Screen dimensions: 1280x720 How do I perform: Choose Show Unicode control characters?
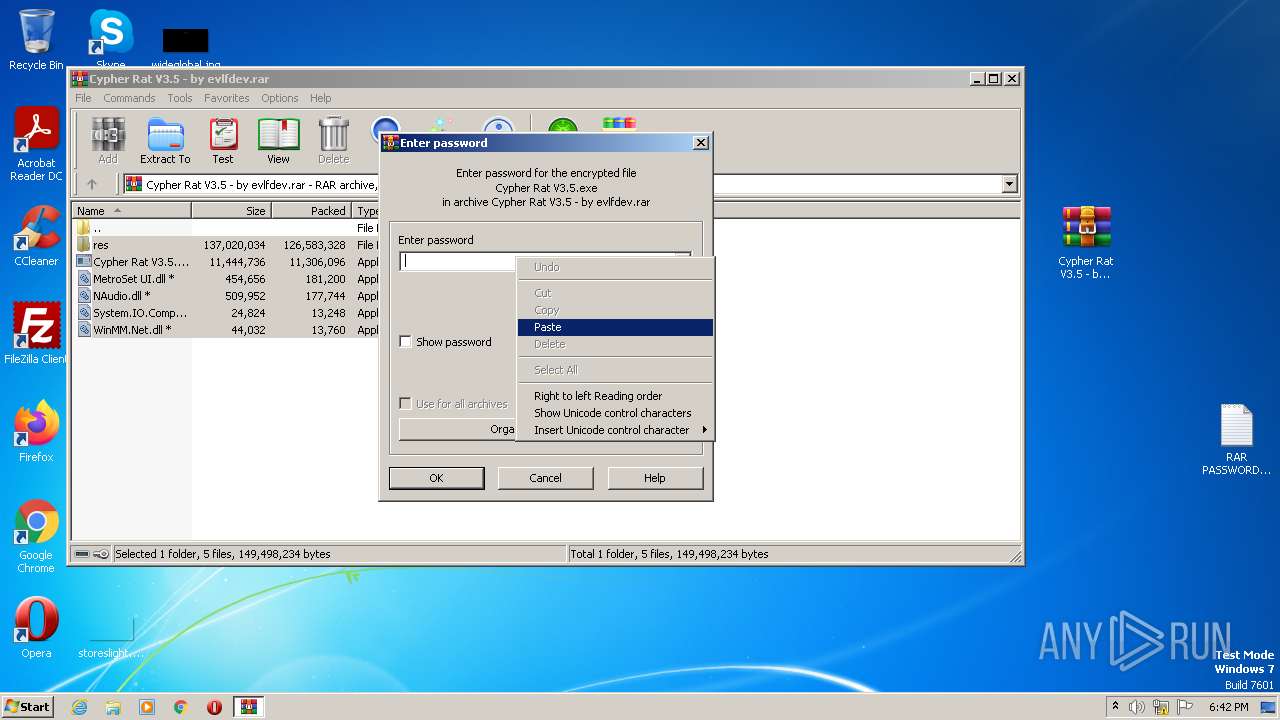(615, 413)
